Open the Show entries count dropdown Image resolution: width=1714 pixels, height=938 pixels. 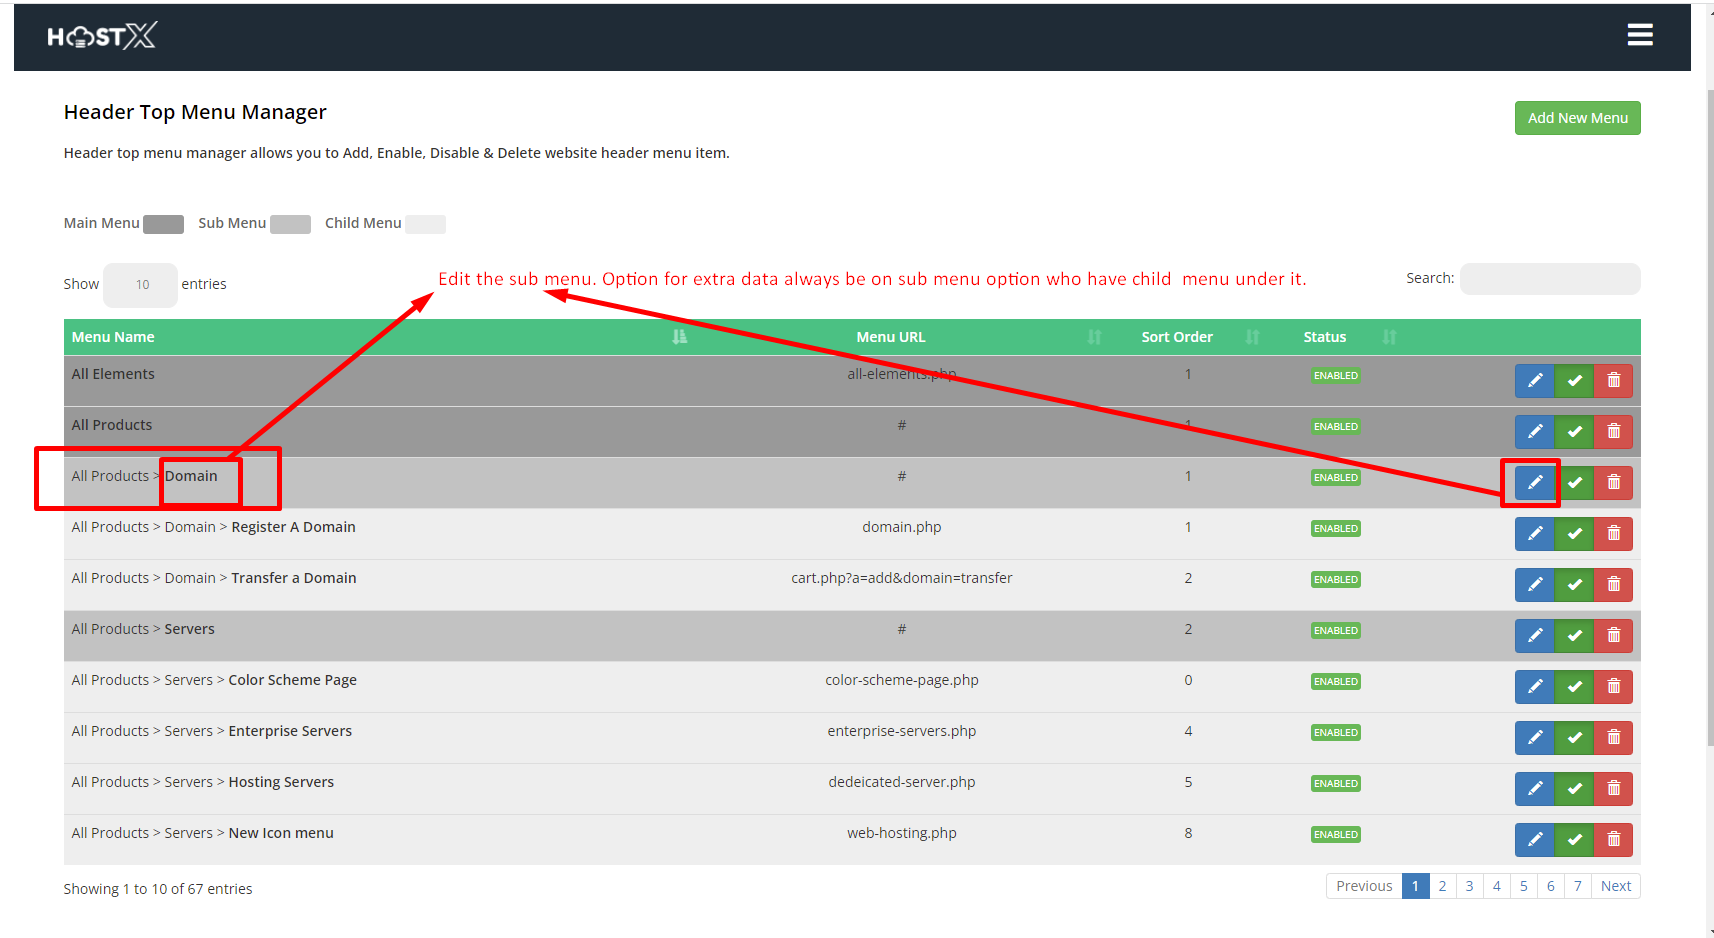[141, 285]
